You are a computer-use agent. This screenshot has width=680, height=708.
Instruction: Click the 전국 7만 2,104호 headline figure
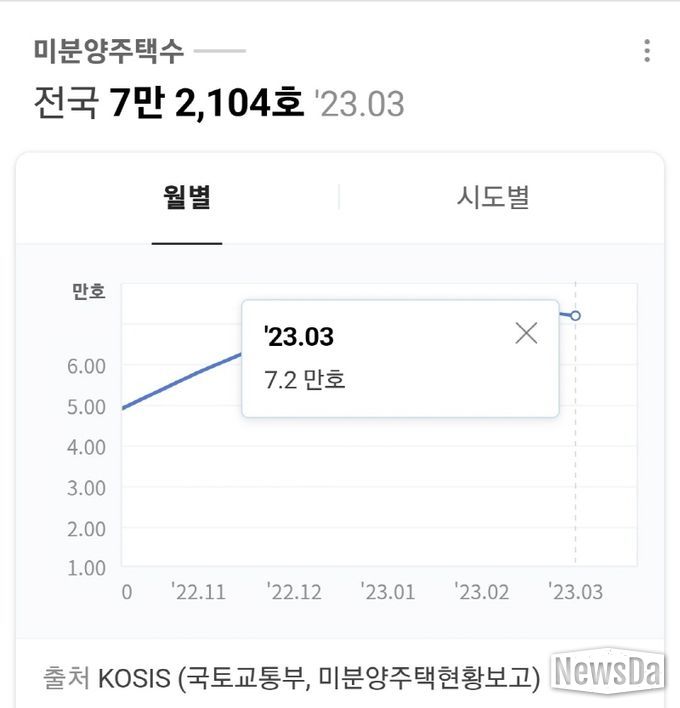tap(169, 103)
